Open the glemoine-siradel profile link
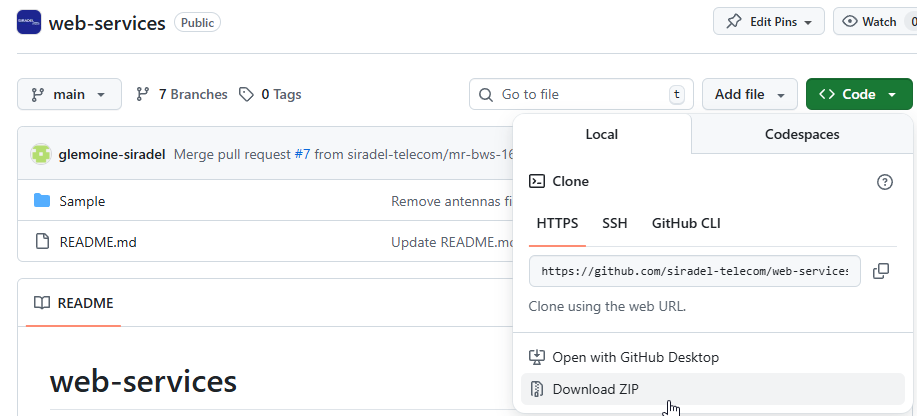Screen dimensions: 917x416 point(112,154)
